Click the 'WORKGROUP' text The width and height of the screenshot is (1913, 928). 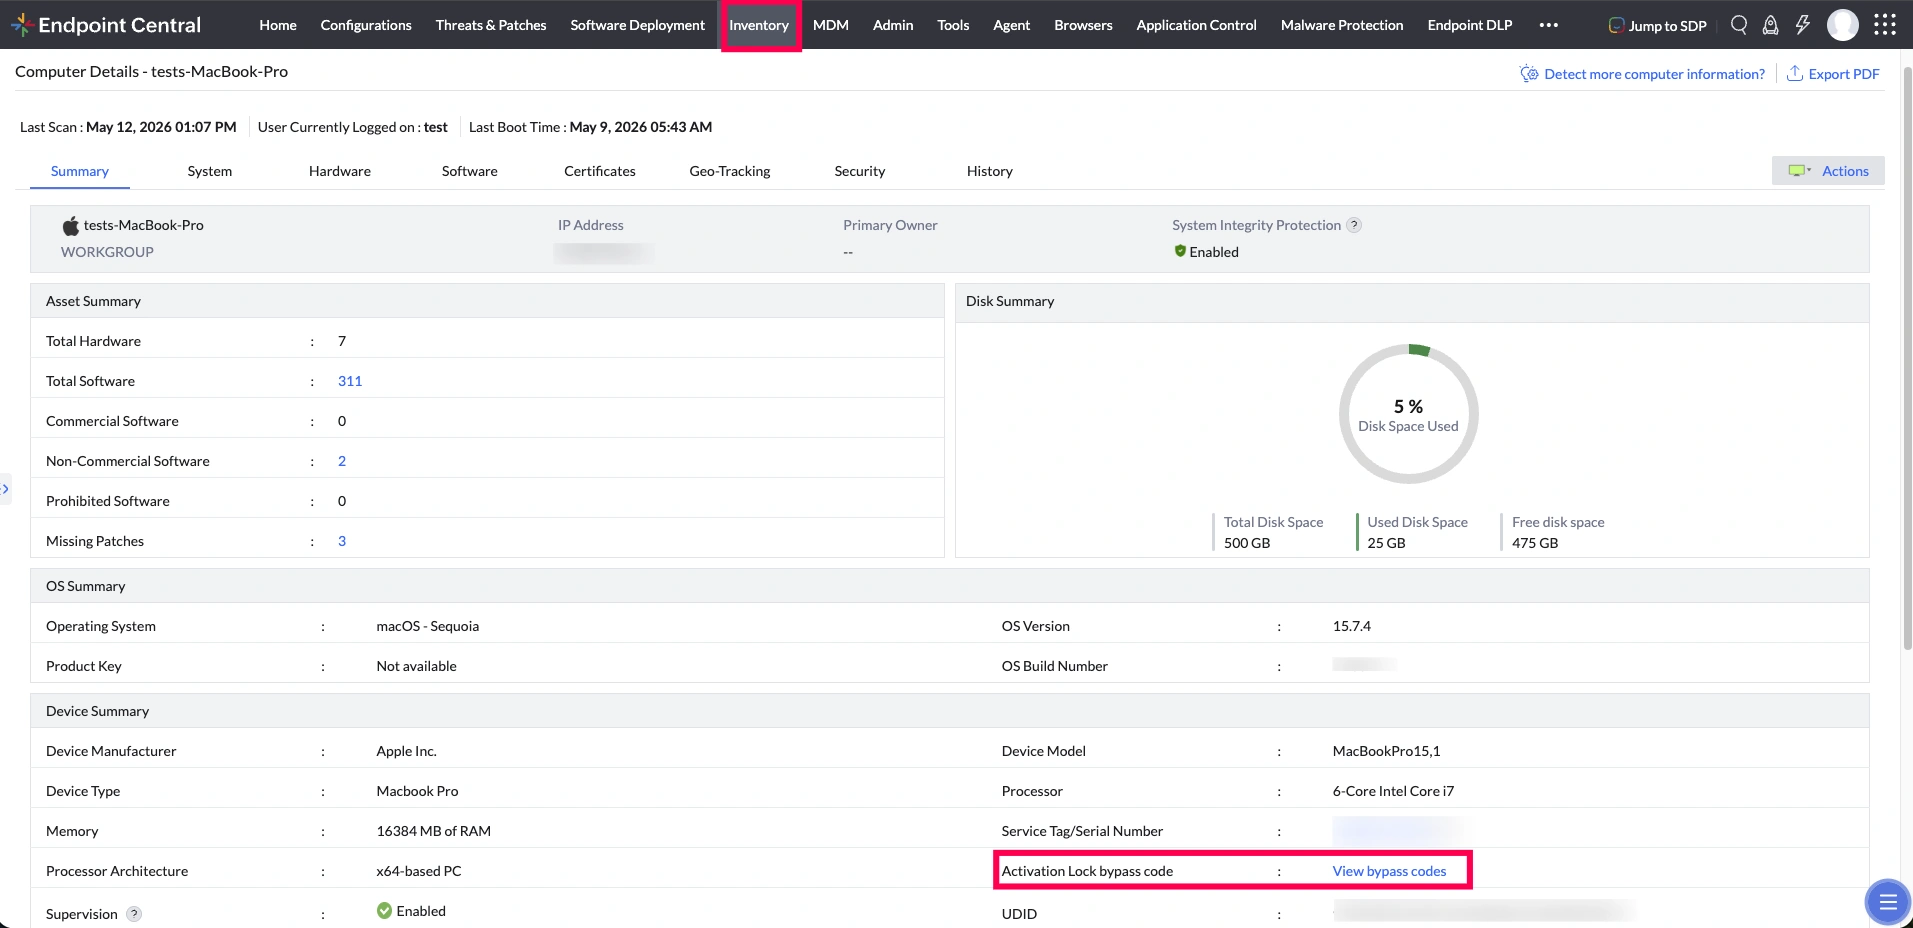107,252
